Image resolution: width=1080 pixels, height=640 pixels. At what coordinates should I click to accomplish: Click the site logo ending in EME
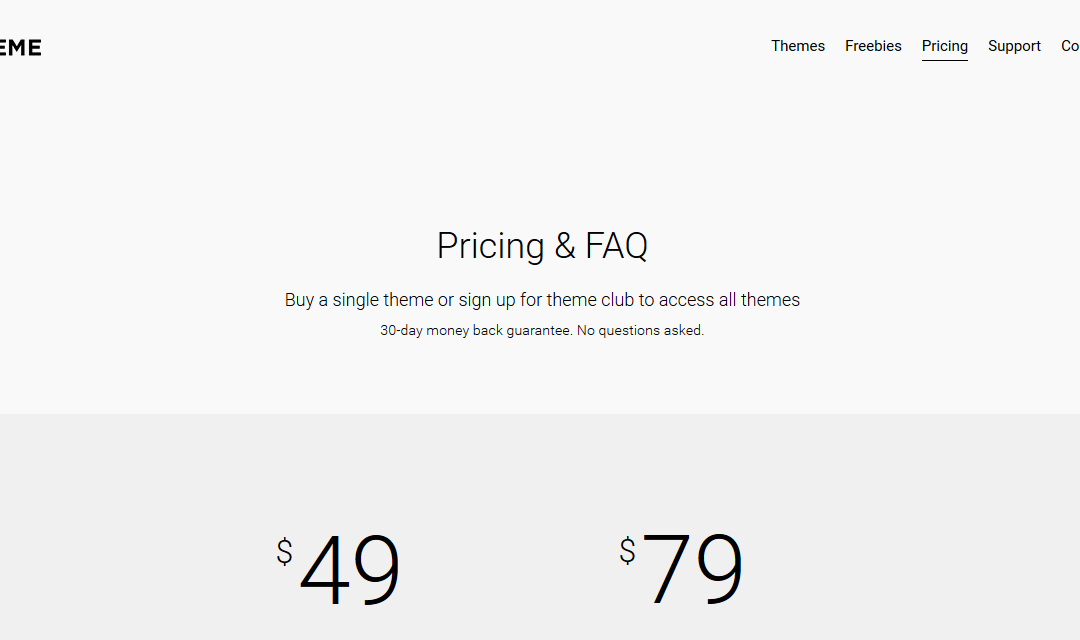point(21,48)
